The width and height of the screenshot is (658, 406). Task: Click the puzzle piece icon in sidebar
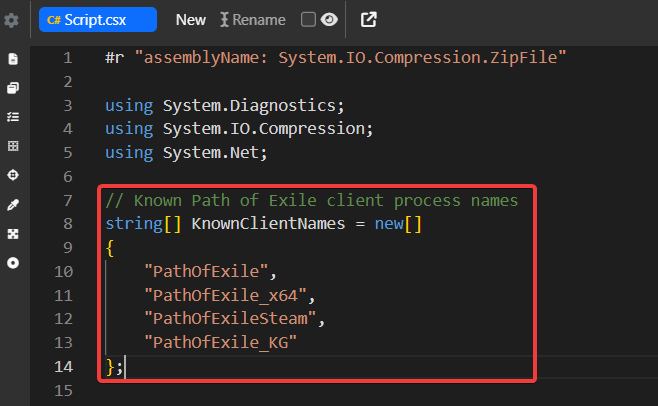click(x=13, y=233)
